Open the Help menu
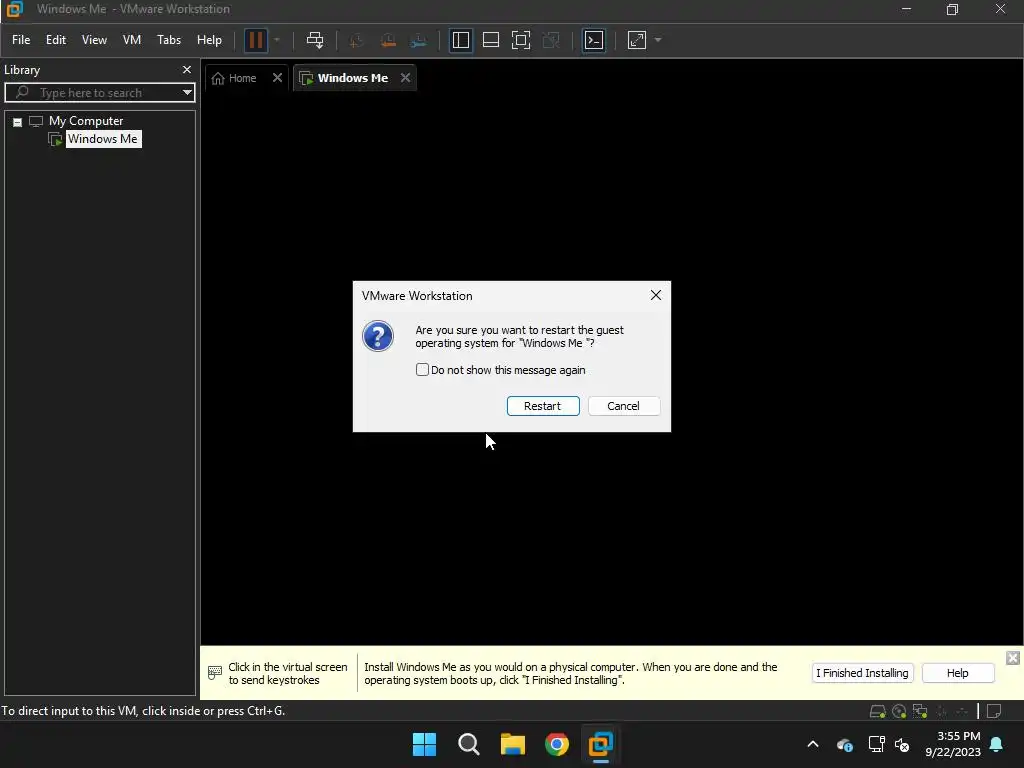 click(209, 40)
